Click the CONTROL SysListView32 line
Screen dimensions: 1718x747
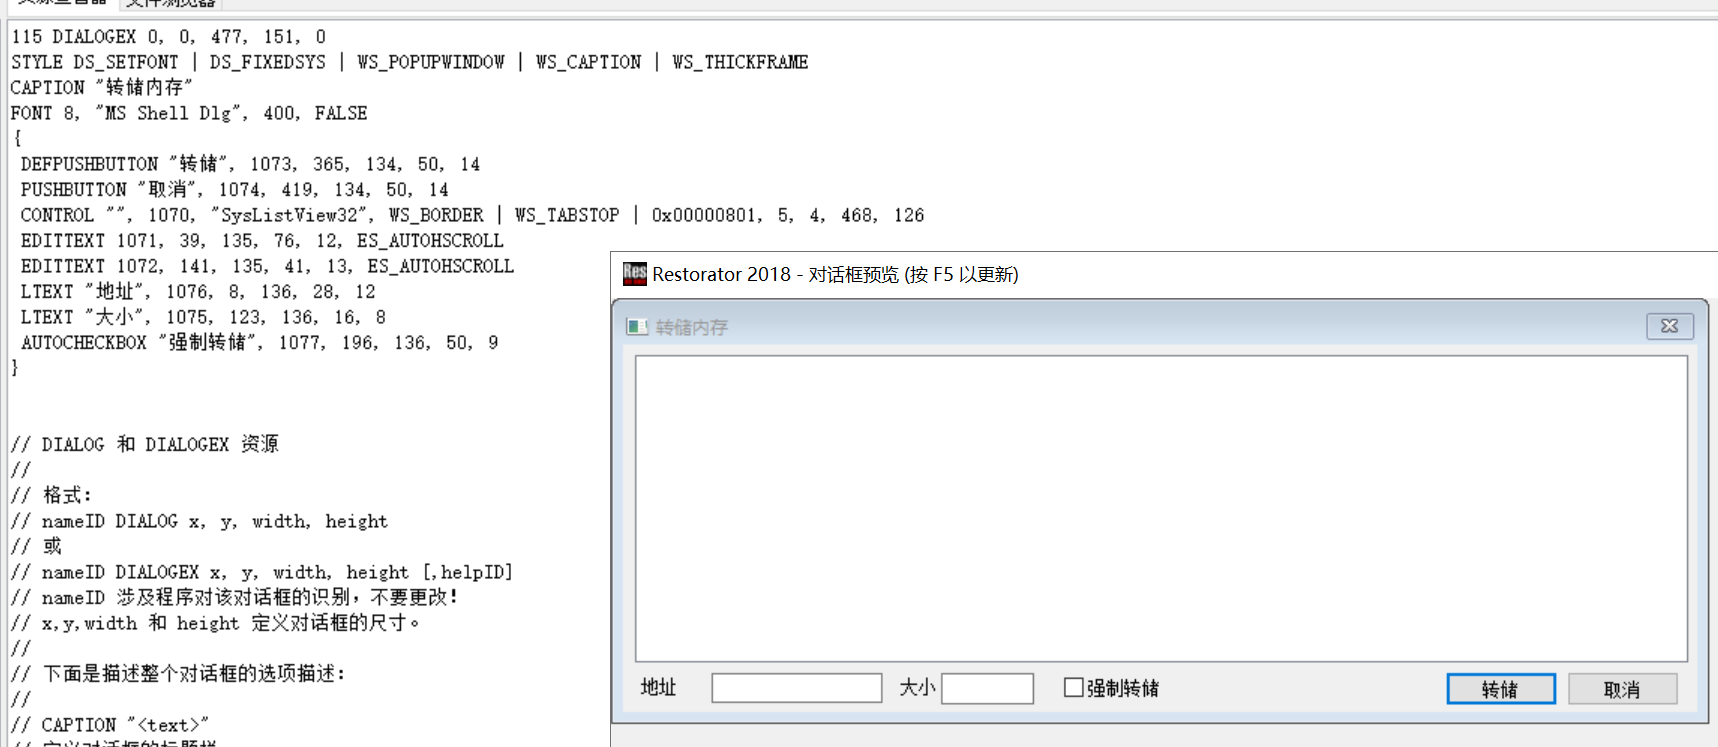(x=472, y=215)
